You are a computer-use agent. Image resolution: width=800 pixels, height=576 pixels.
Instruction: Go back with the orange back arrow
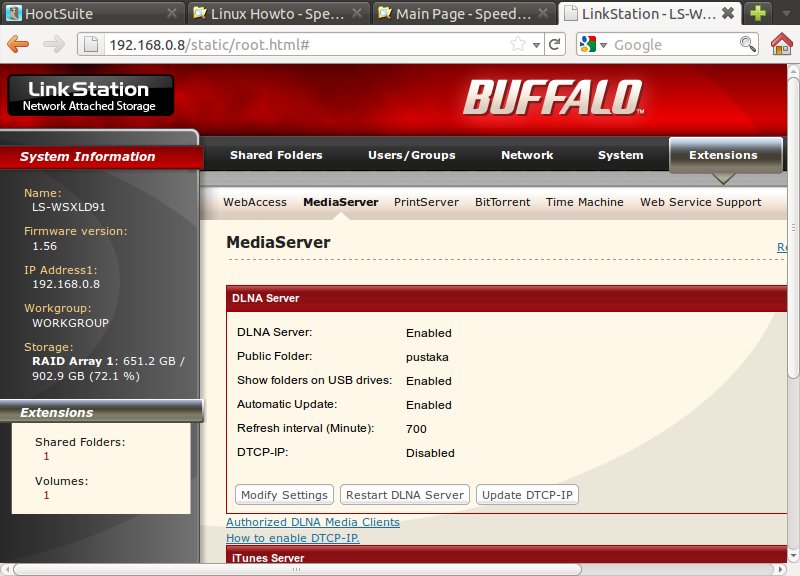(x=18, y=44)
